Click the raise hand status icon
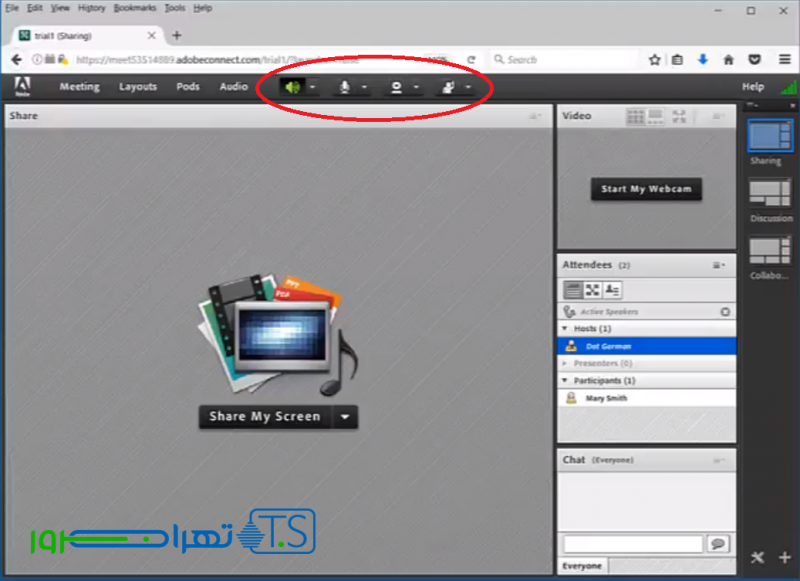The height and width of the screenshot is (581, 800). click(x=448, y=87)
